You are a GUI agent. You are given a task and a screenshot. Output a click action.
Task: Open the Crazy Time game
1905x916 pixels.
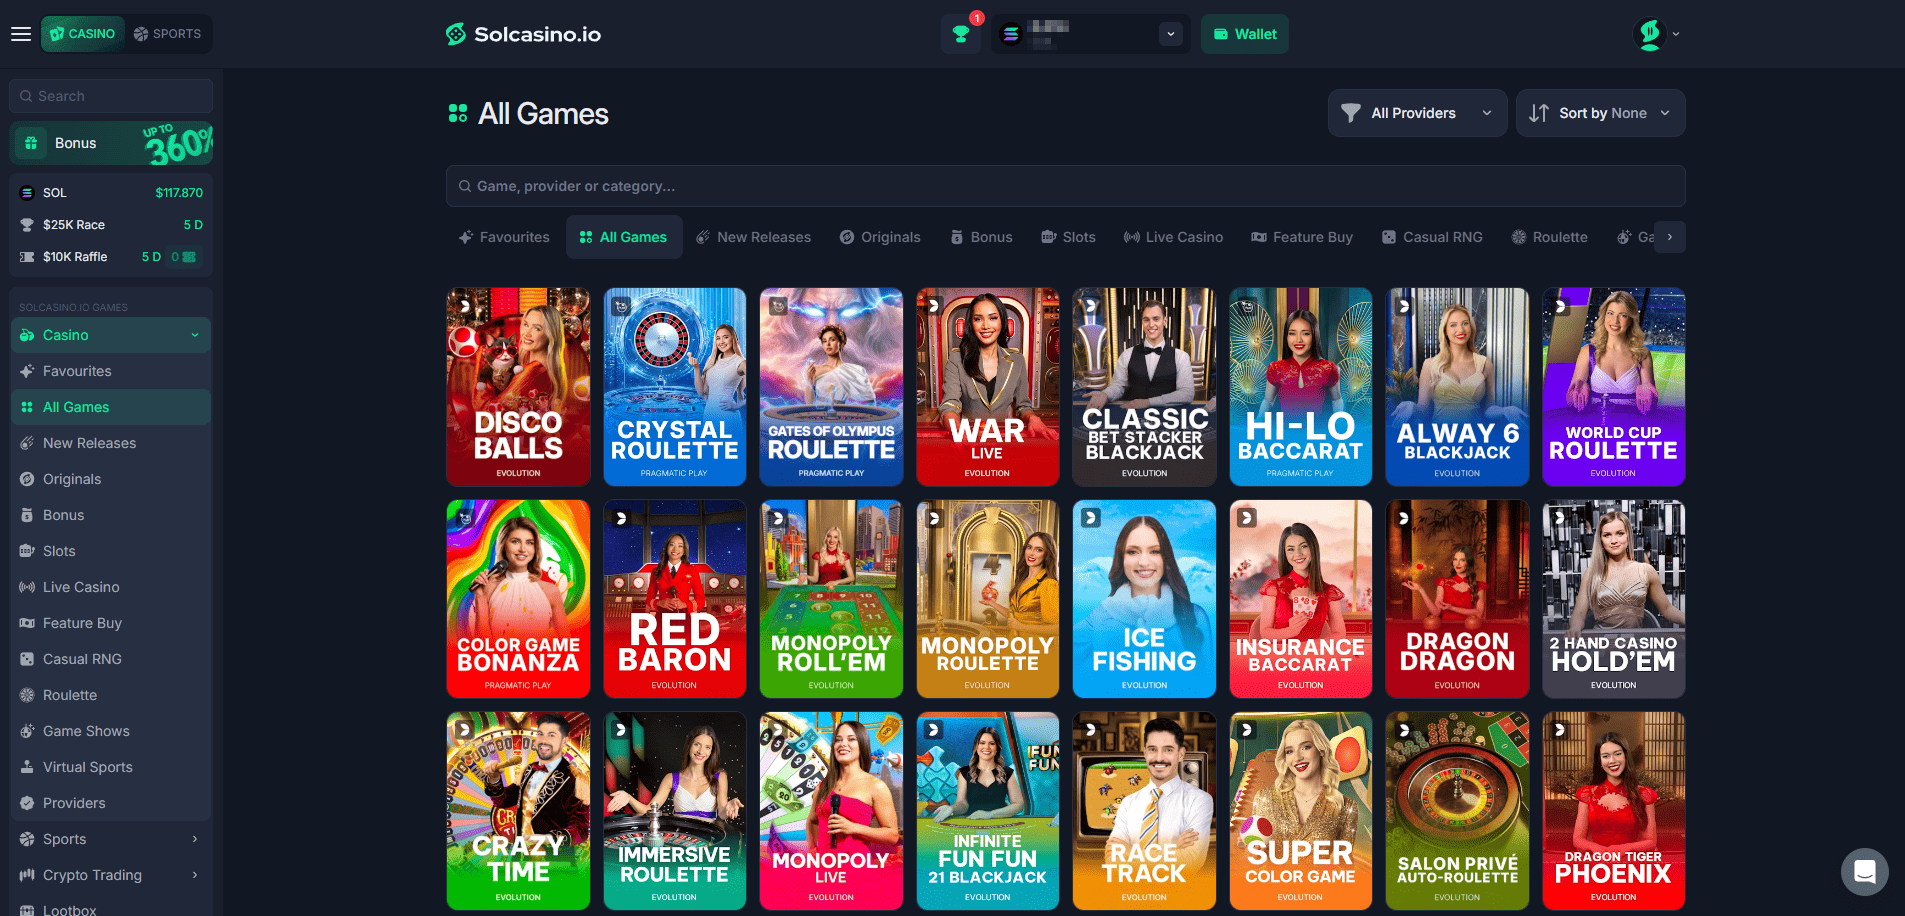click(518, 811)
